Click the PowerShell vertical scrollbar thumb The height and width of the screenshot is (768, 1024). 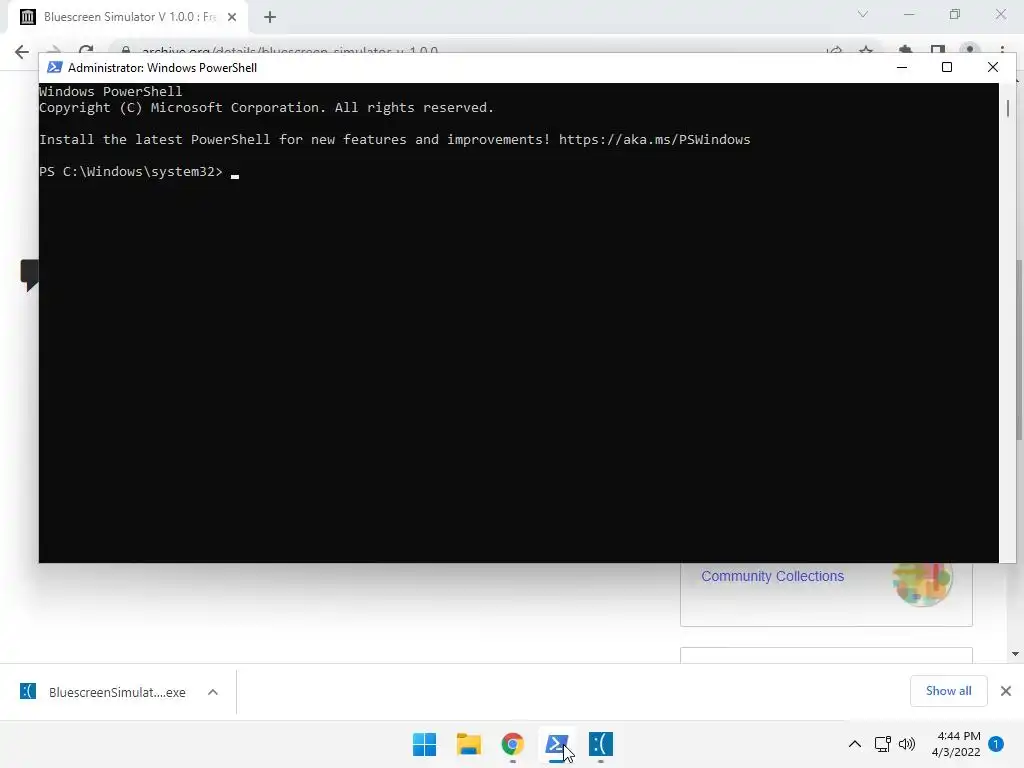pyautogui.click(x=1008, y=108)
